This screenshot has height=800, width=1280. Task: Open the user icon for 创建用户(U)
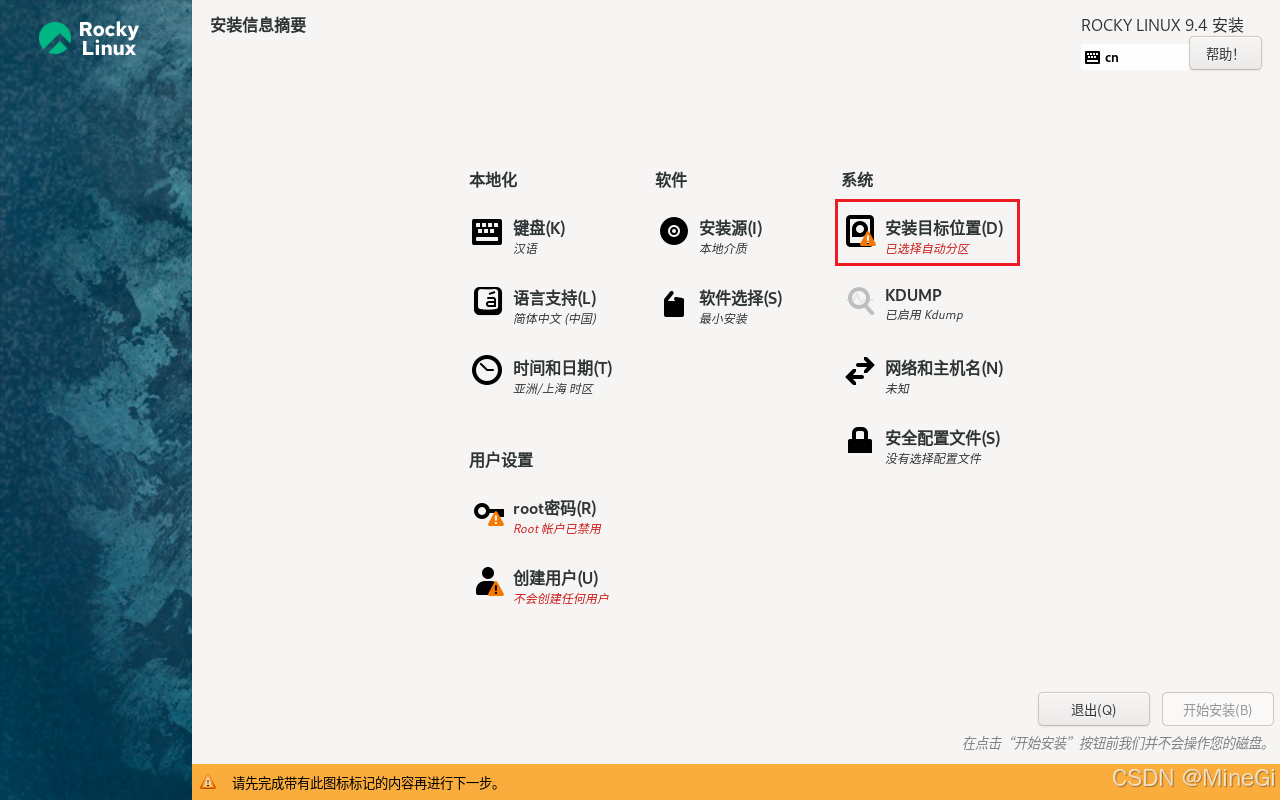[x=488, y=581]
